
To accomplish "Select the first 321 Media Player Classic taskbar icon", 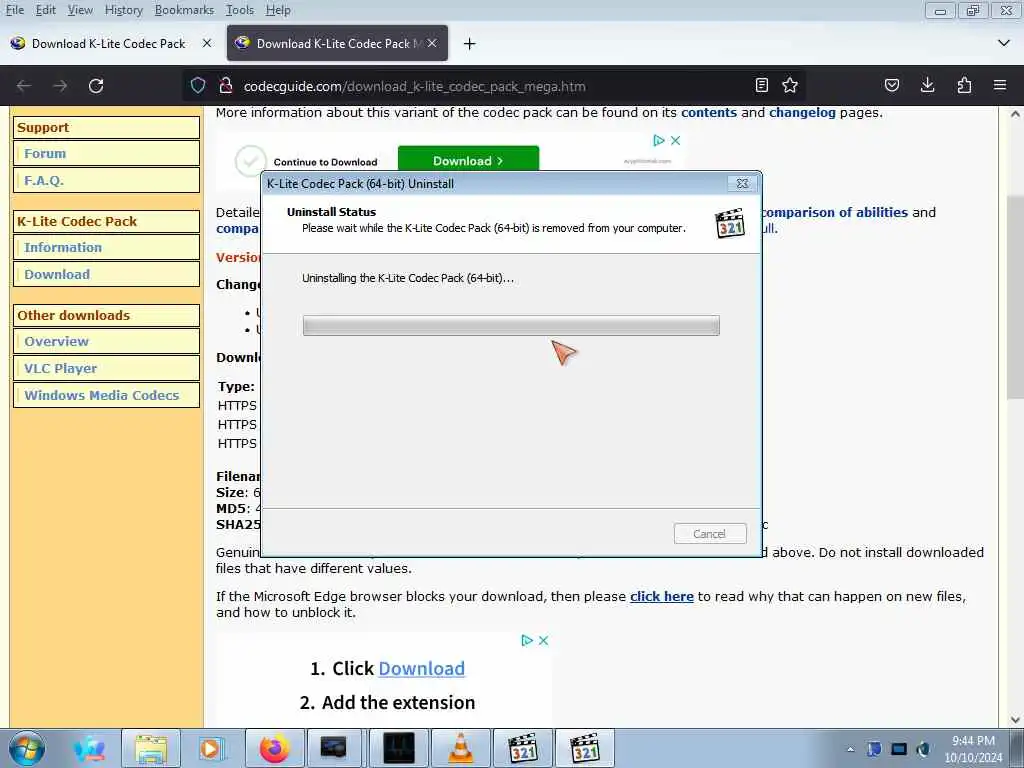I will tap(522, 748).
